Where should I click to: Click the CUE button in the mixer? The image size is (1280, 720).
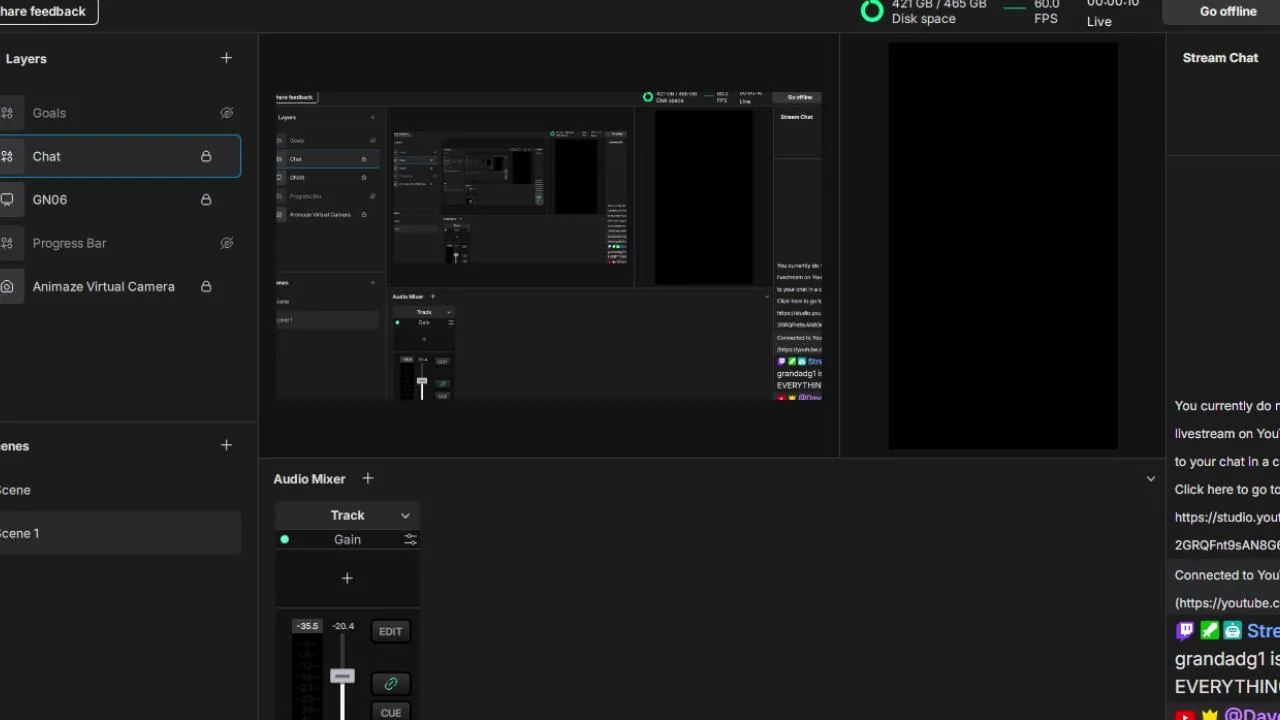(x=390, y=712)
